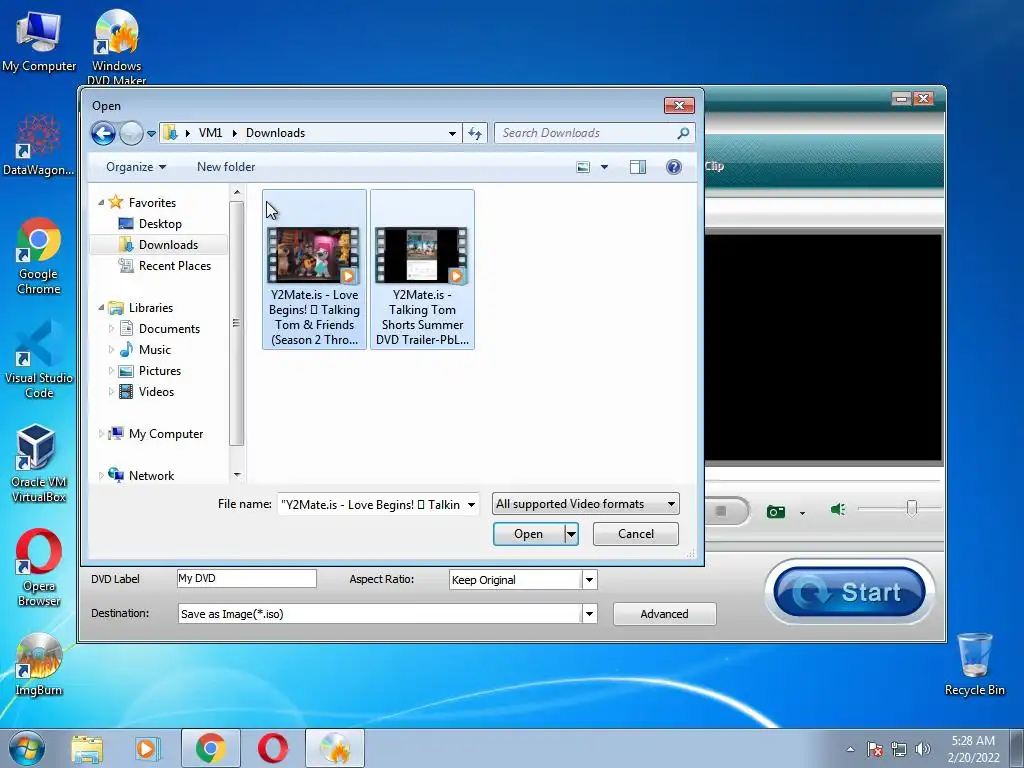The height and width of the screenshot is (768, 1024).
Task: Click the volume slider handle
Action: point(912,508)
